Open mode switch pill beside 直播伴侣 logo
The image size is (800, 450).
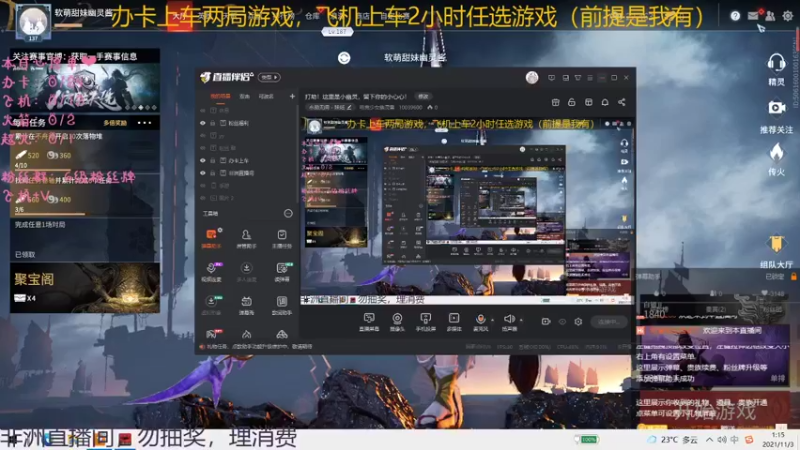[x=269, y=77]
